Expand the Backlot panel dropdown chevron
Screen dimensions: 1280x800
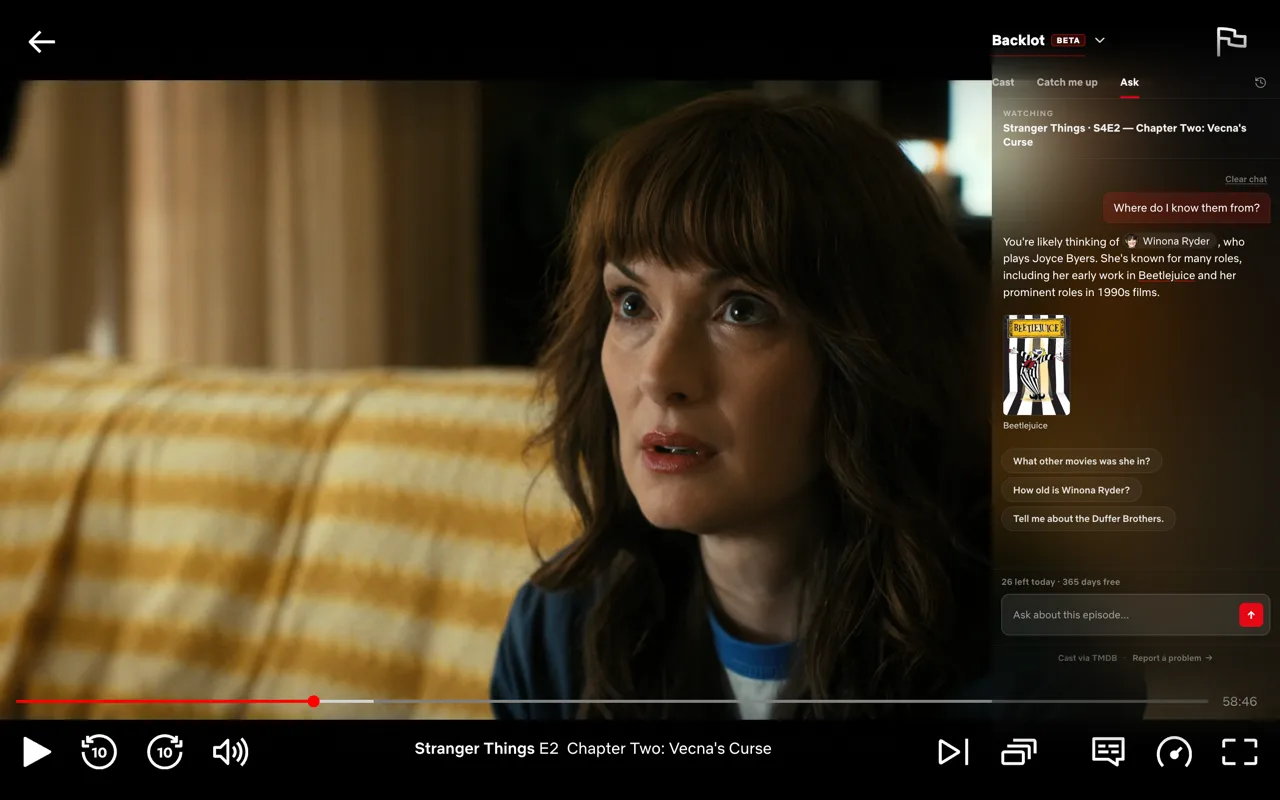click(1100, 41)
